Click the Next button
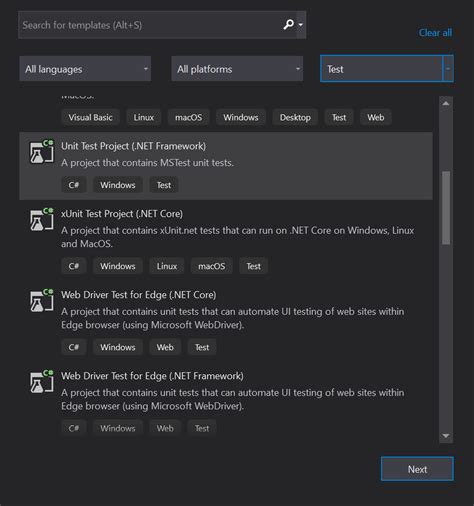 [417, 469]
